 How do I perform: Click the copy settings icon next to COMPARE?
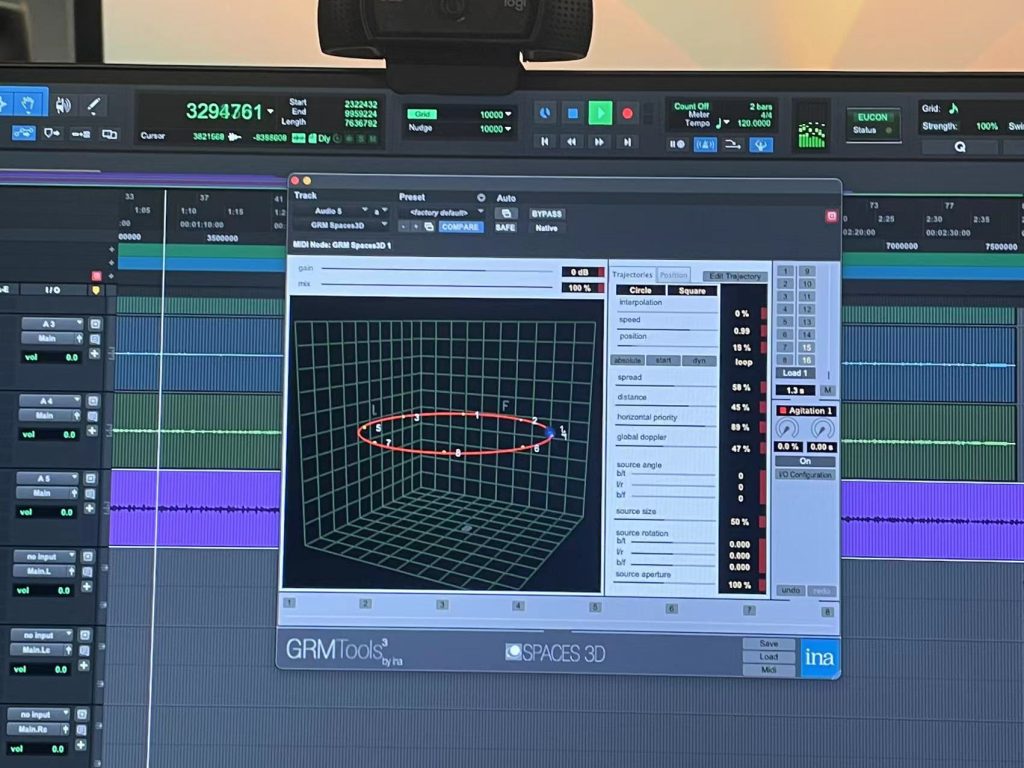click(x=429, y=227)
